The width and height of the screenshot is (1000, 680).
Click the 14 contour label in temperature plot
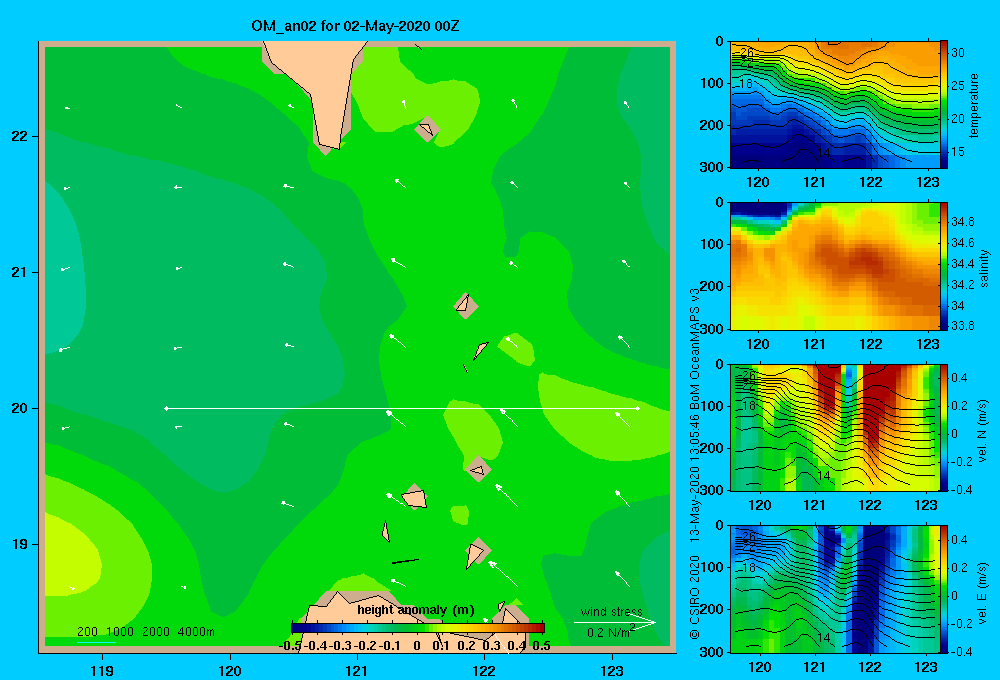click(824, 152)
